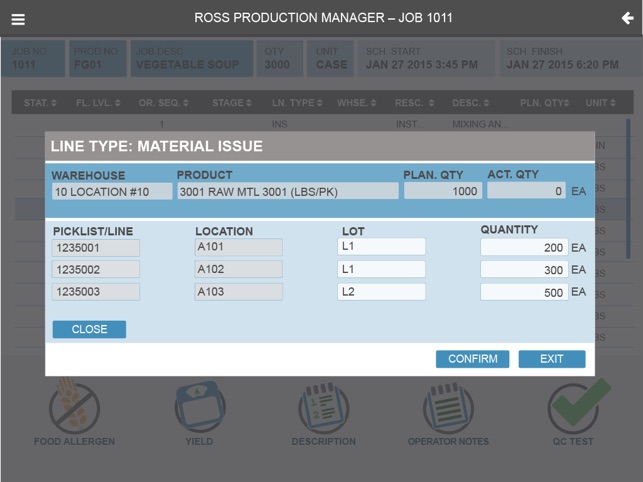Edit lot field for picklist 1235001
The height and width of the screenshot is (482, 643).
click(381, 247)
